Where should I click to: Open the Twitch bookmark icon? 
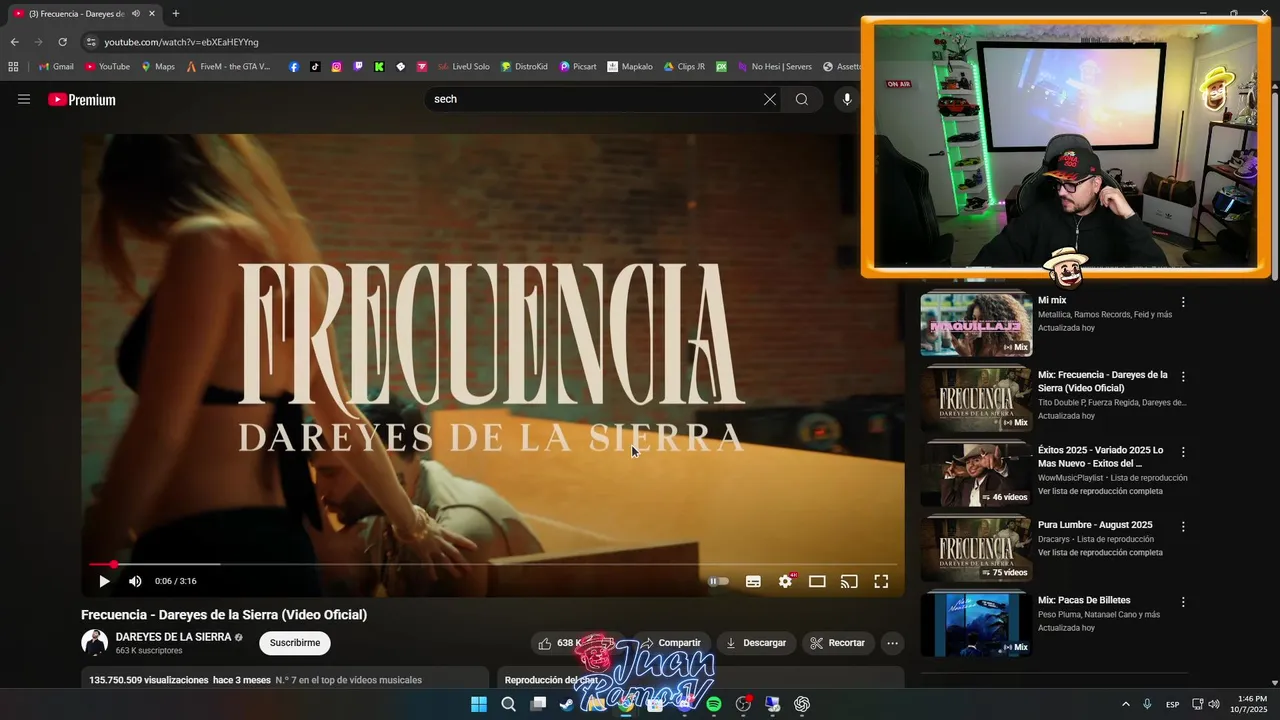[358, 67]
